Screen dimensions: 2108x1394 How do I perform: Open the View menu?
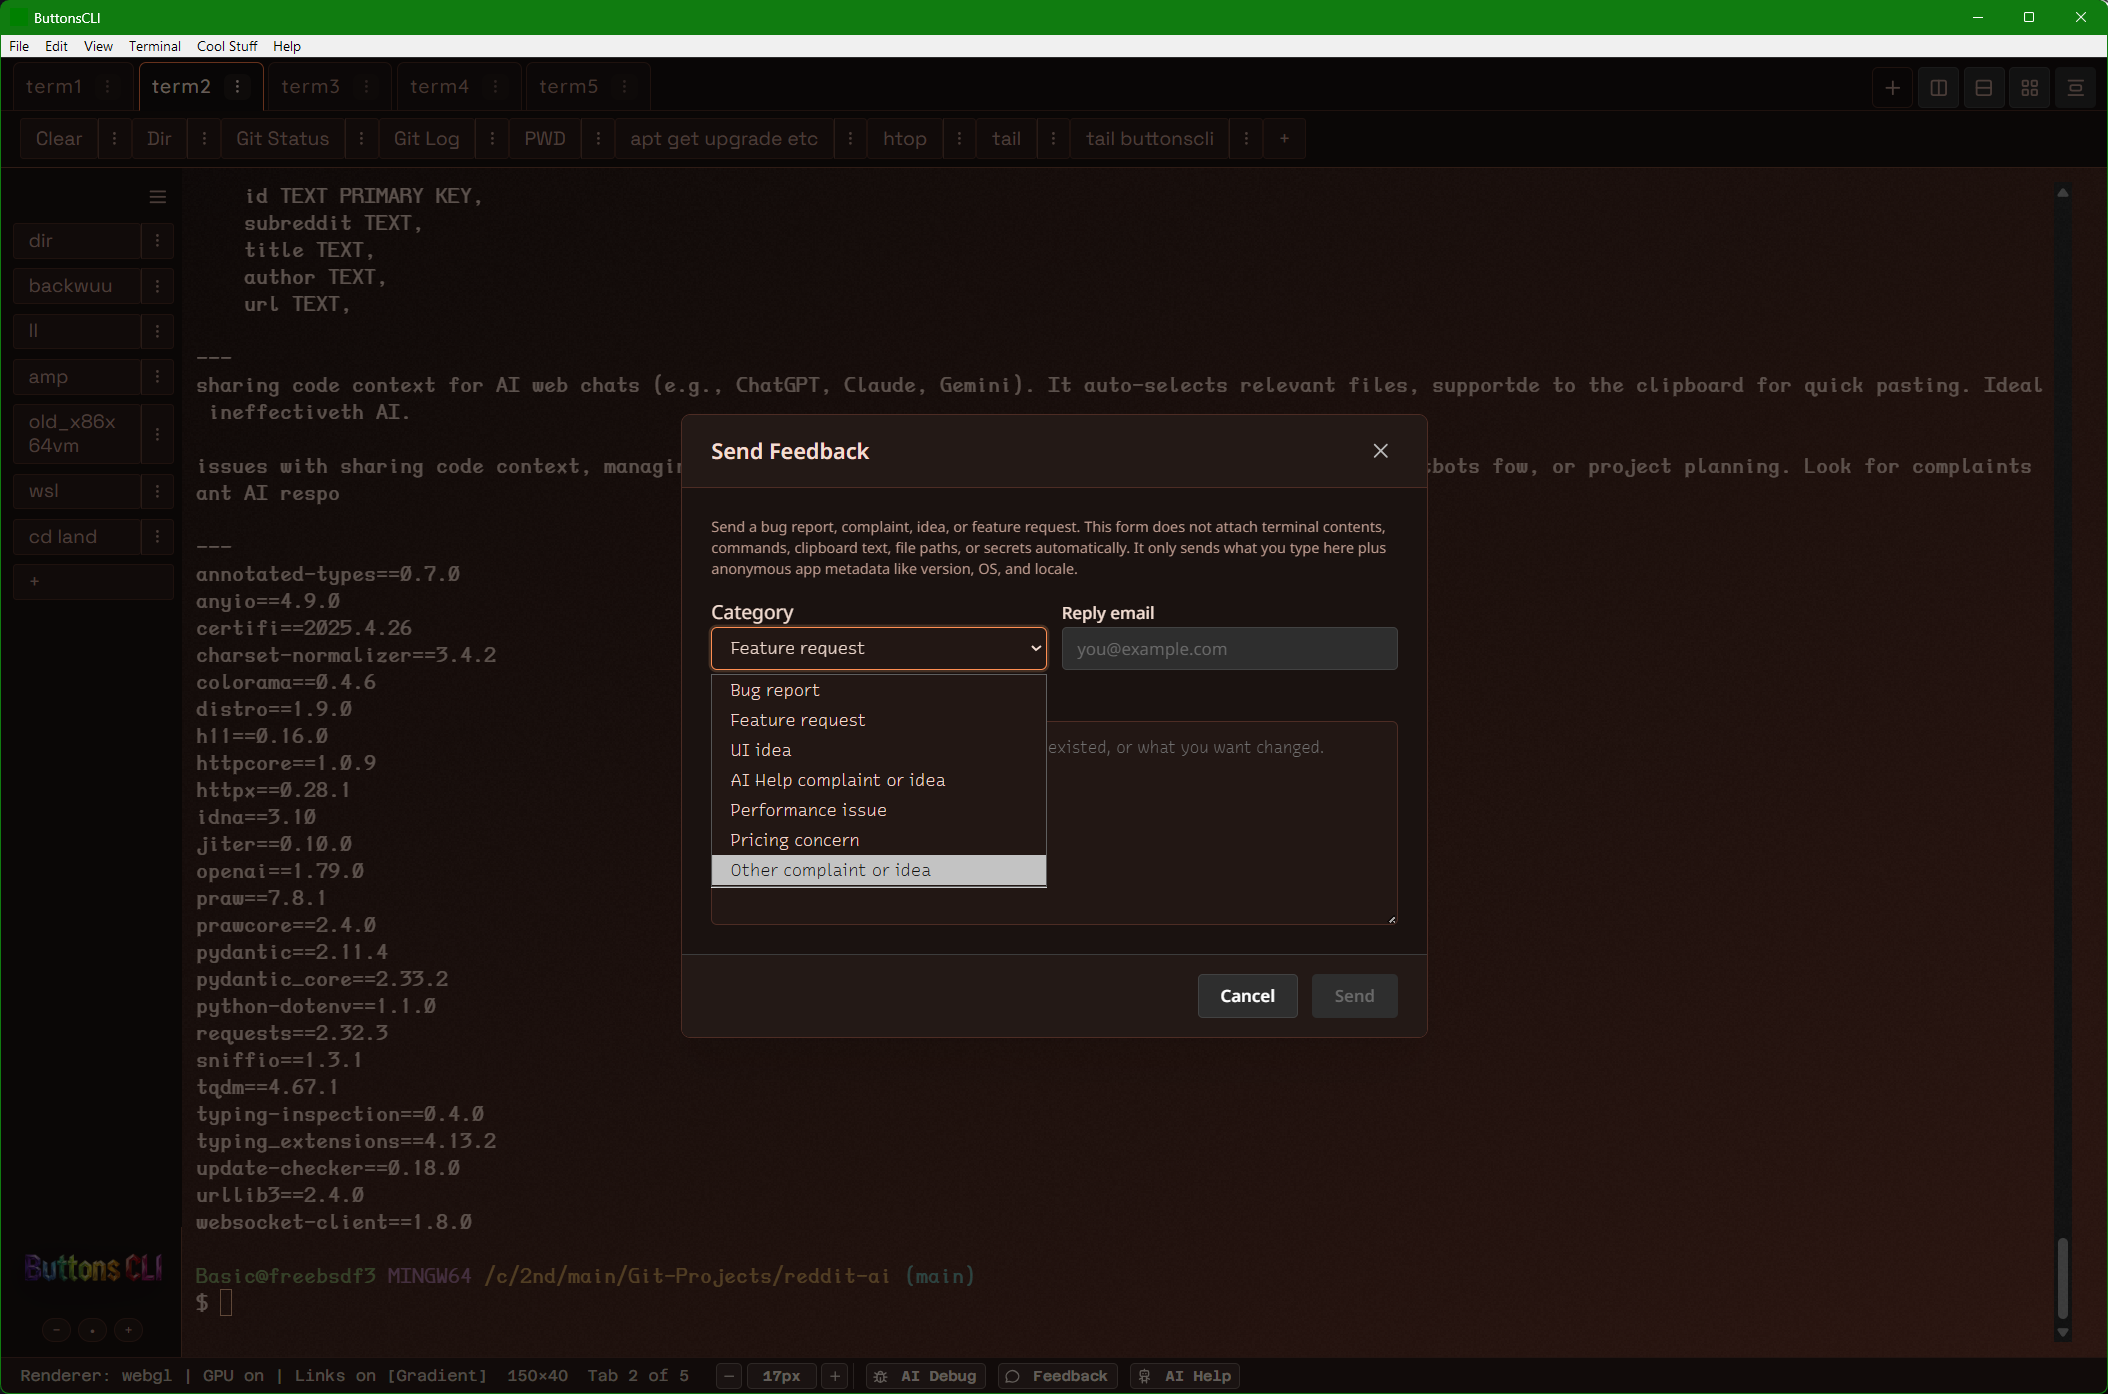click(x=98, y=46)
